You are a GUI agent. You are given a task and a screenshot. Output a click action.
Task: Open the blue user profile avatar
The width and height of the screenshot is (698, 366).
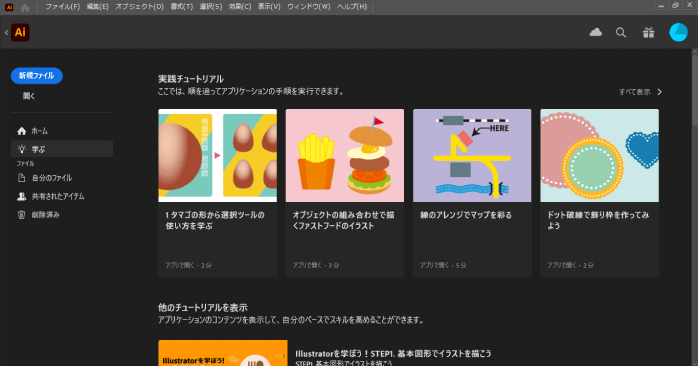tap(678, 33)
